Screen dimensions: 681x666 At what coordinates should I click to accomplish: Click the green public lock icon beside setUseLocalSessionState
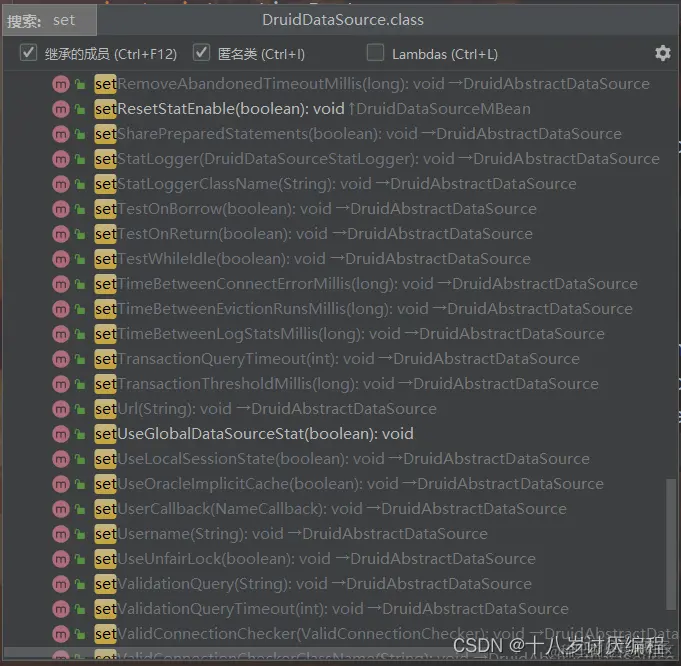pyautogui.click(x=80, y=459)
